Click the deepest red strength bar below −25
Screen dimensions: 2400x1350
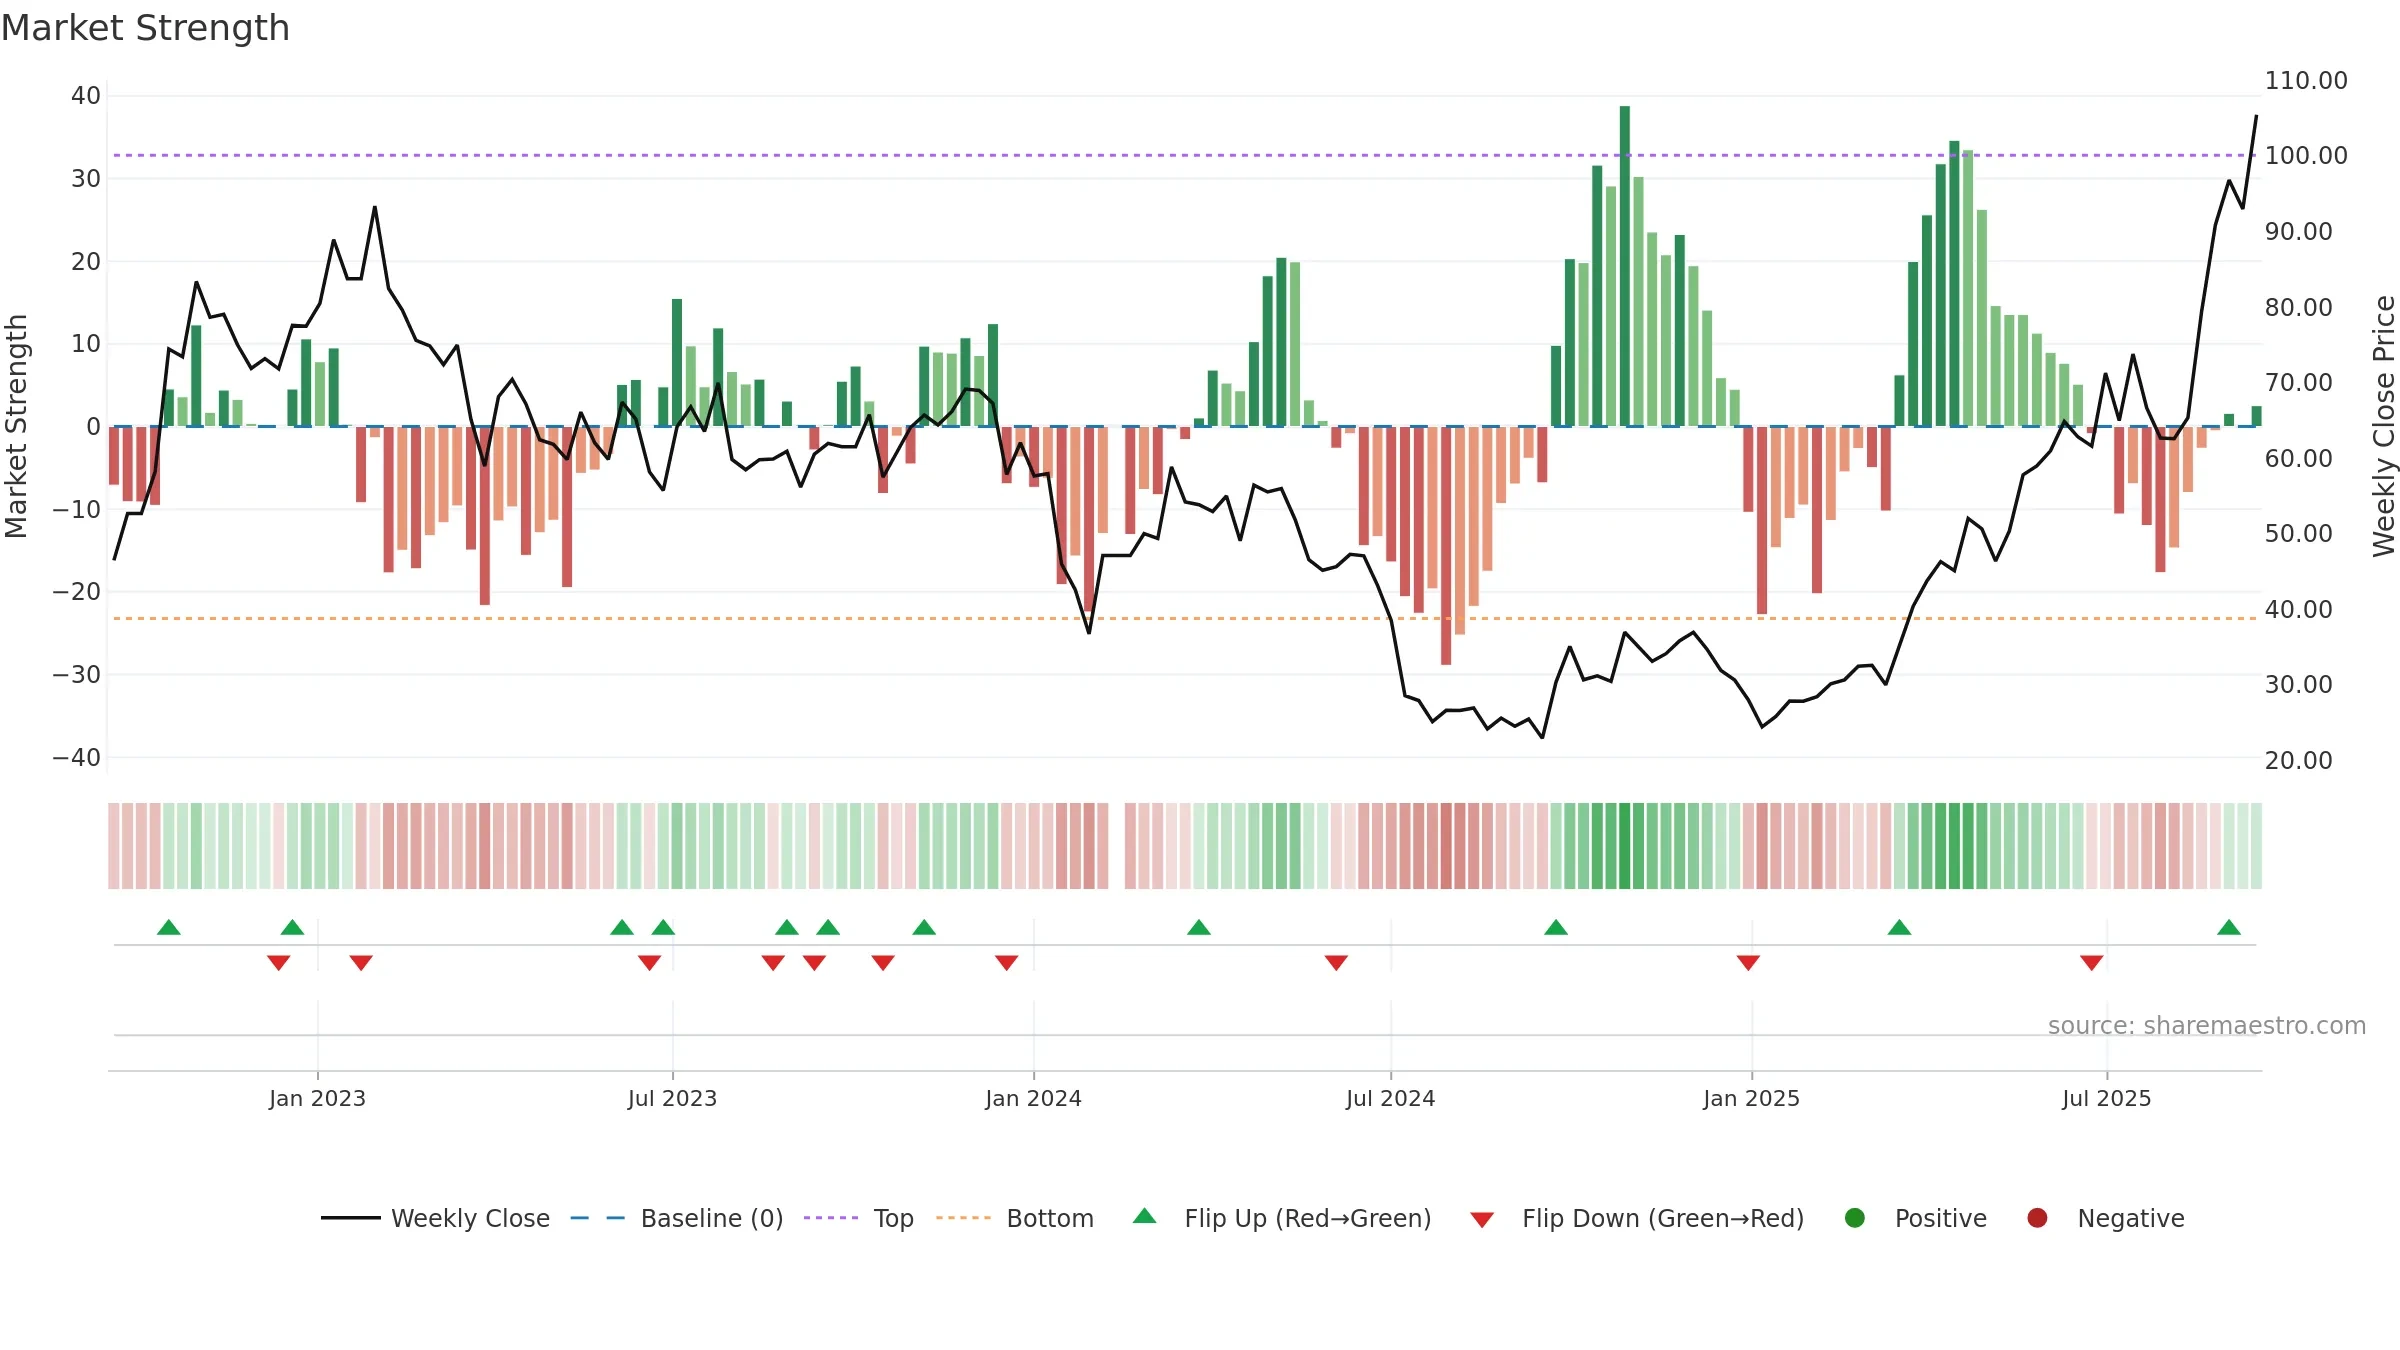point(1446,546)
